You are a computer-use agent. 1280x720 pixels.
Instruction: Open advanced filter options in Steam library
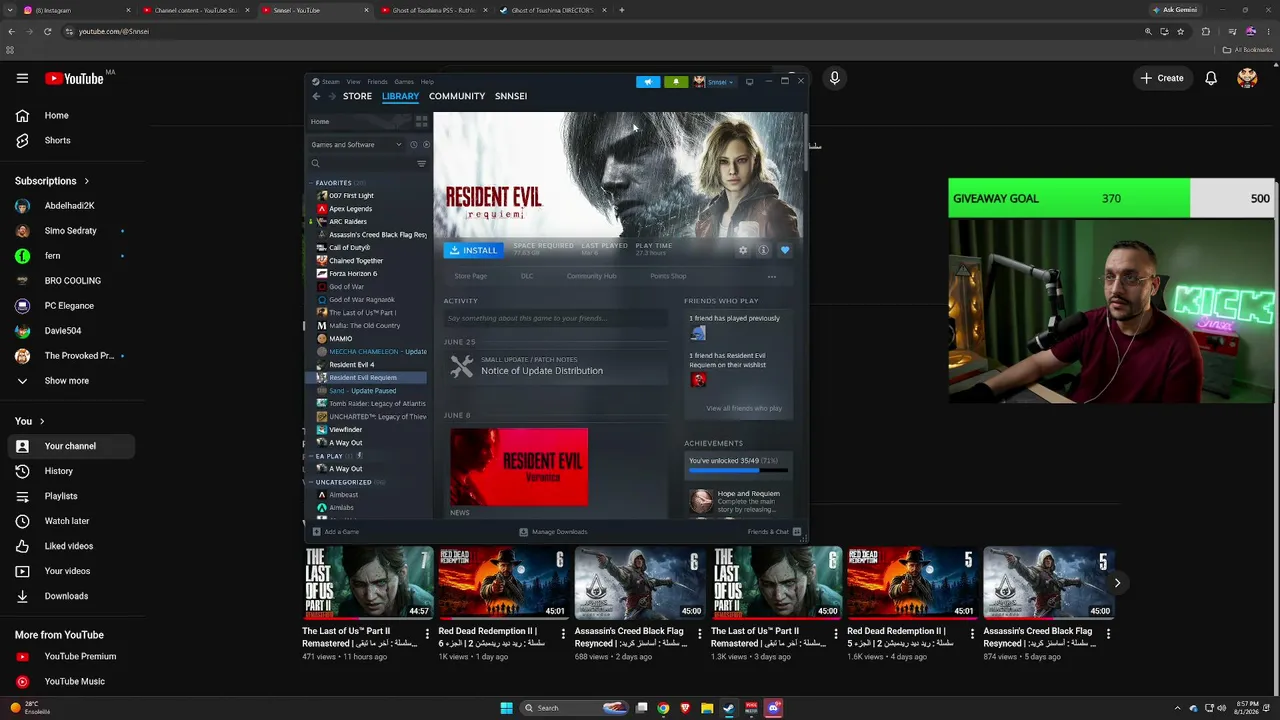point(421,164)
